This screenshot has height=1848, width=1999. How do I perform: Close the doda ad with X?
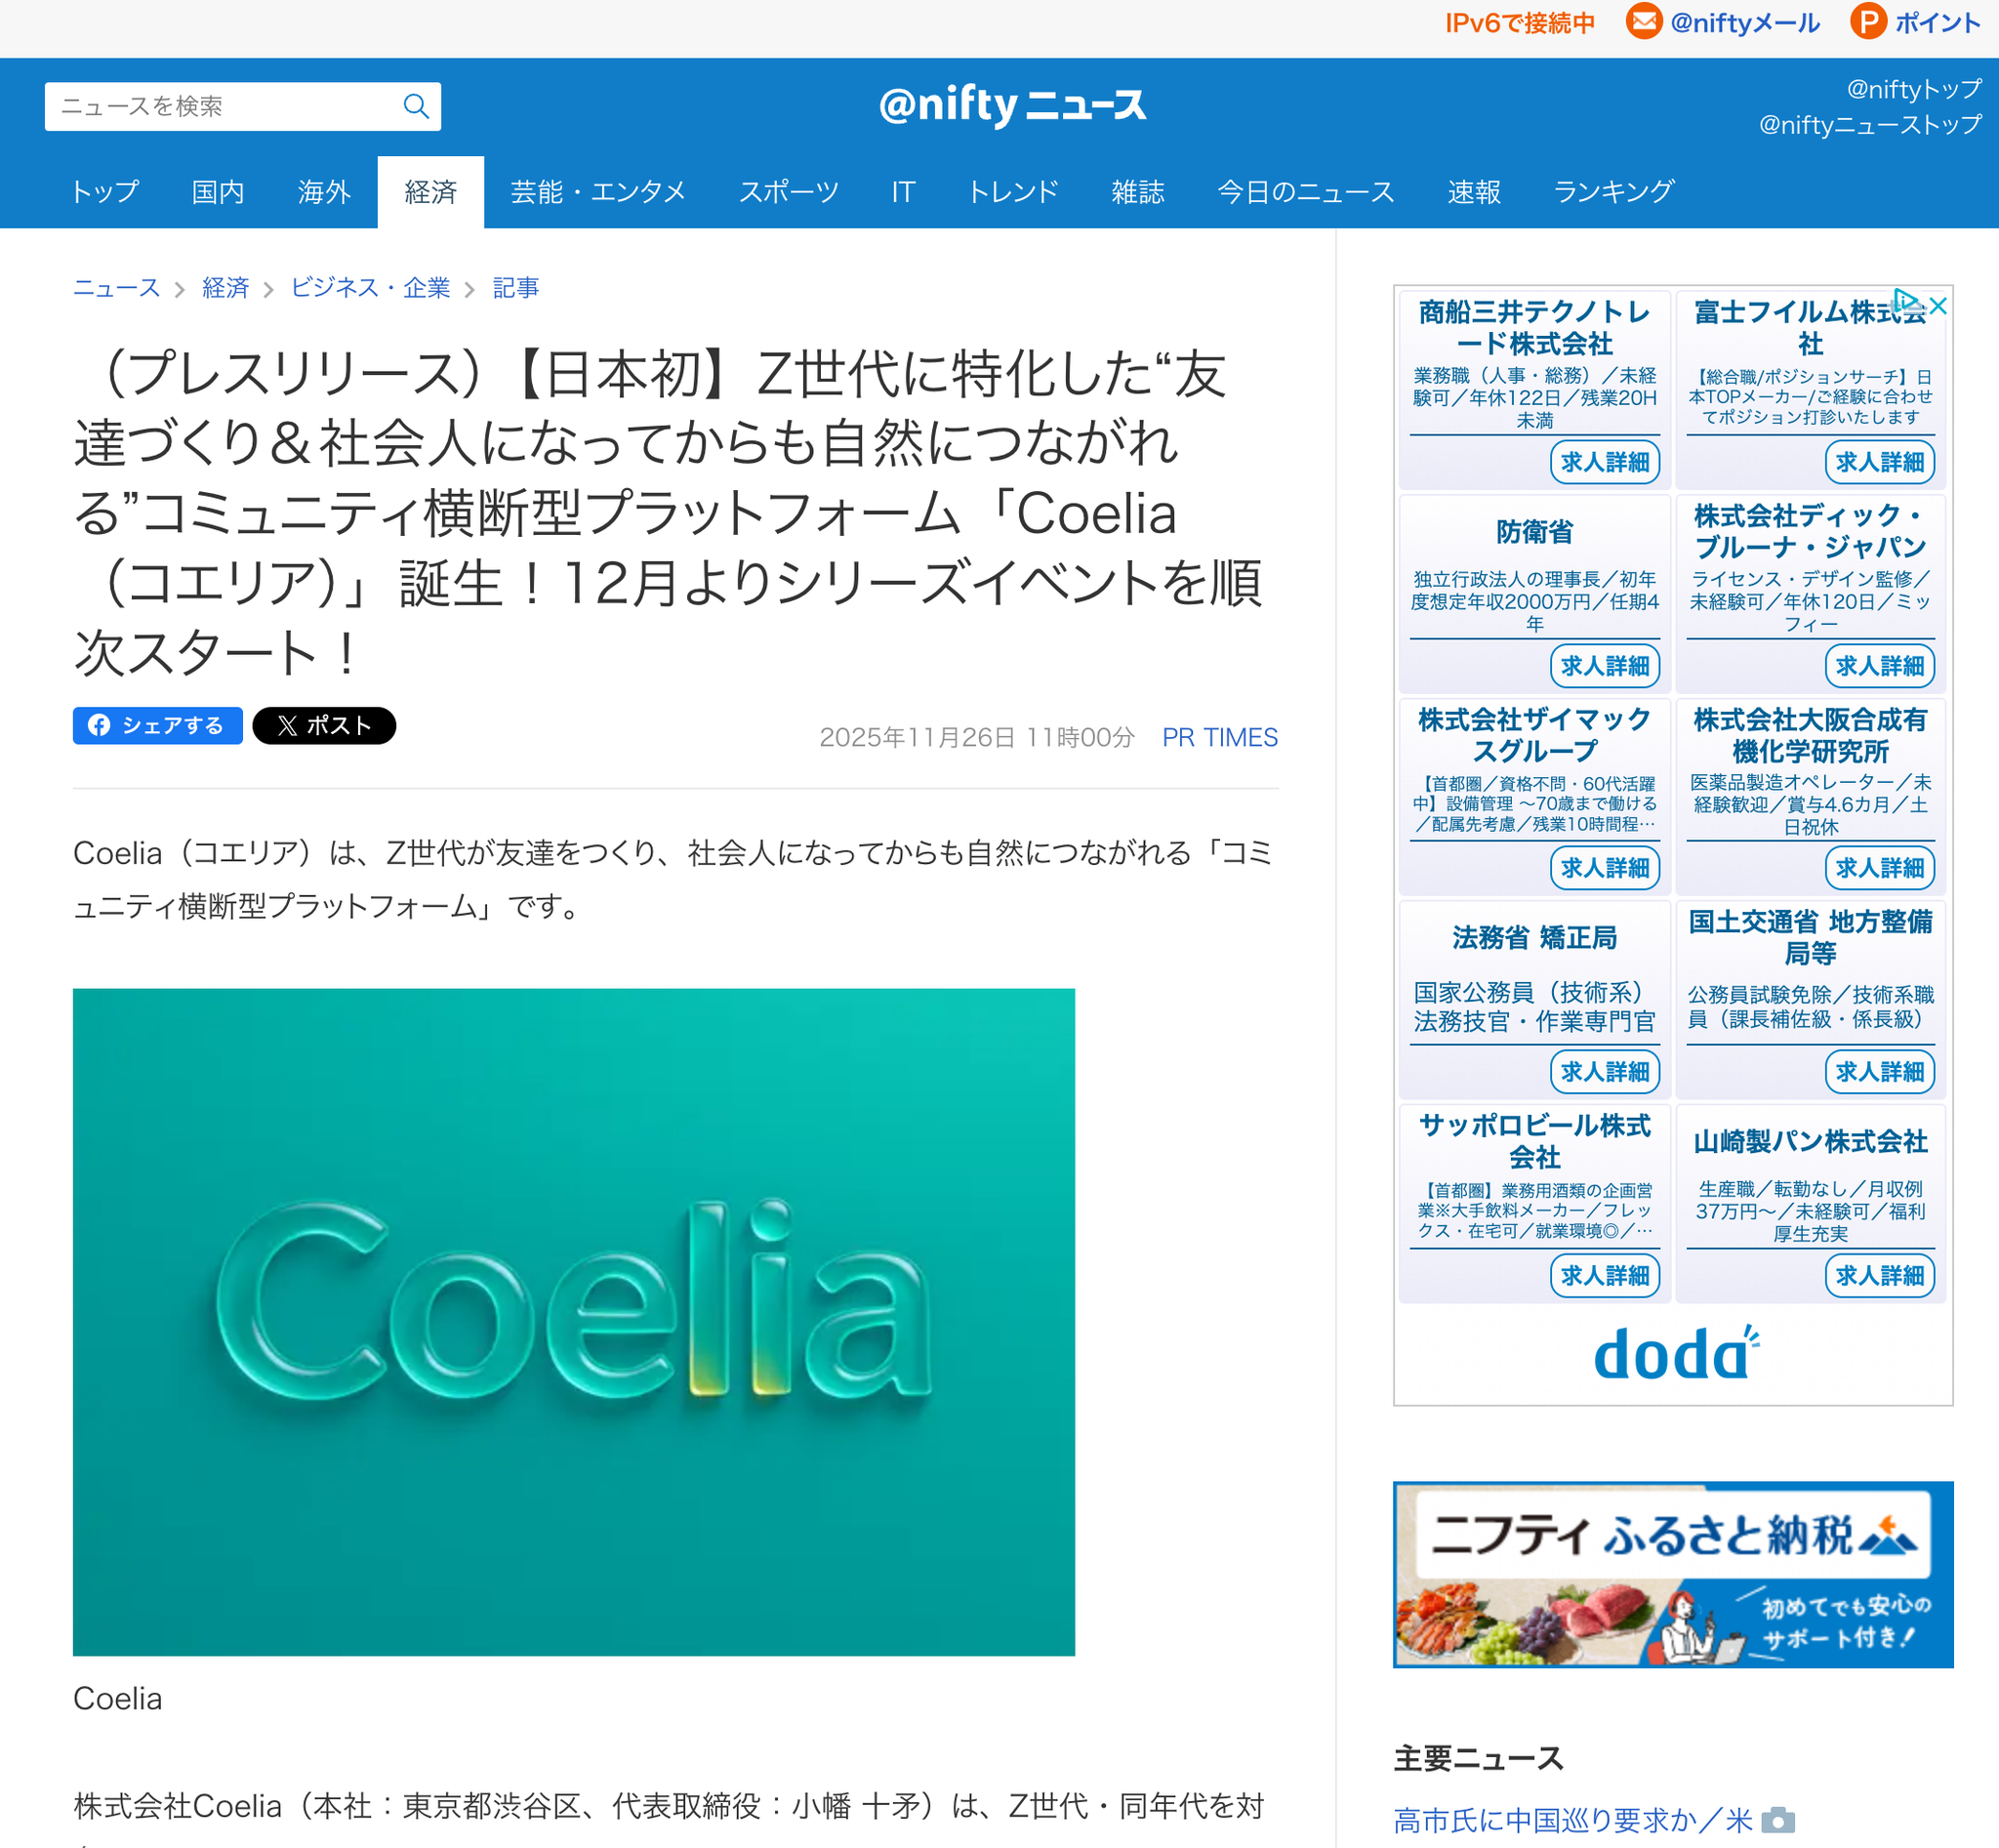[1938, 306]
